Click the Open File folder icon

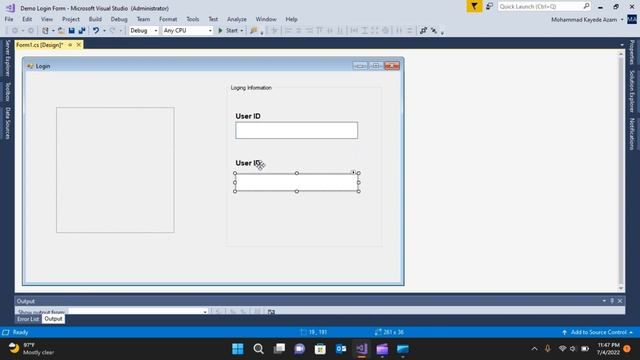click(x=61, y=31)
